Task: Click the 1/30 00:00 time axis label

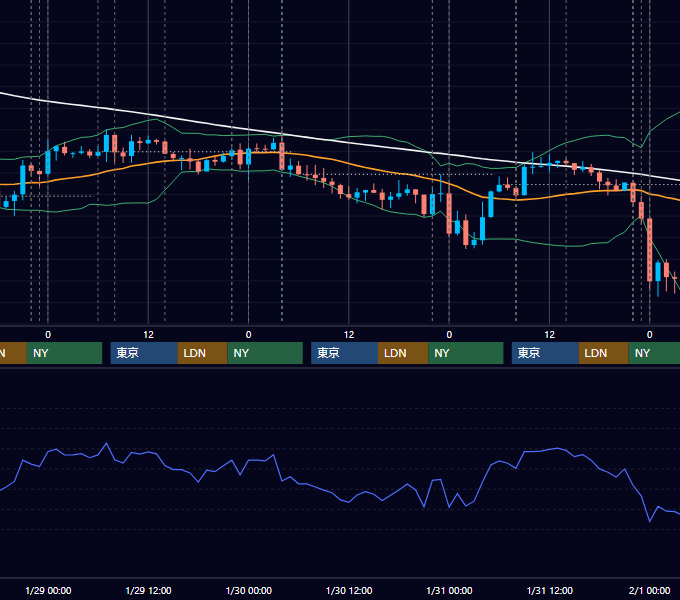Action: click(x=248, y=590)
